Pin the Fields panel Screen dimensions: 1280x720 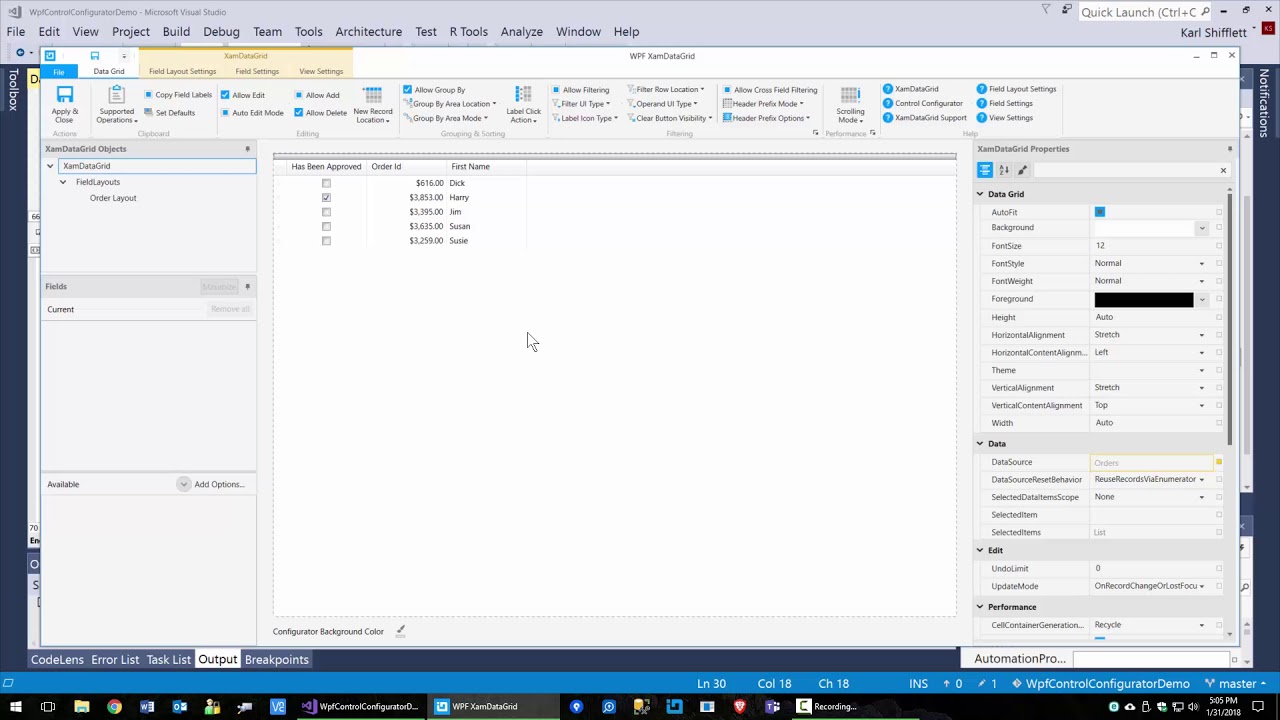click(247, 287)
